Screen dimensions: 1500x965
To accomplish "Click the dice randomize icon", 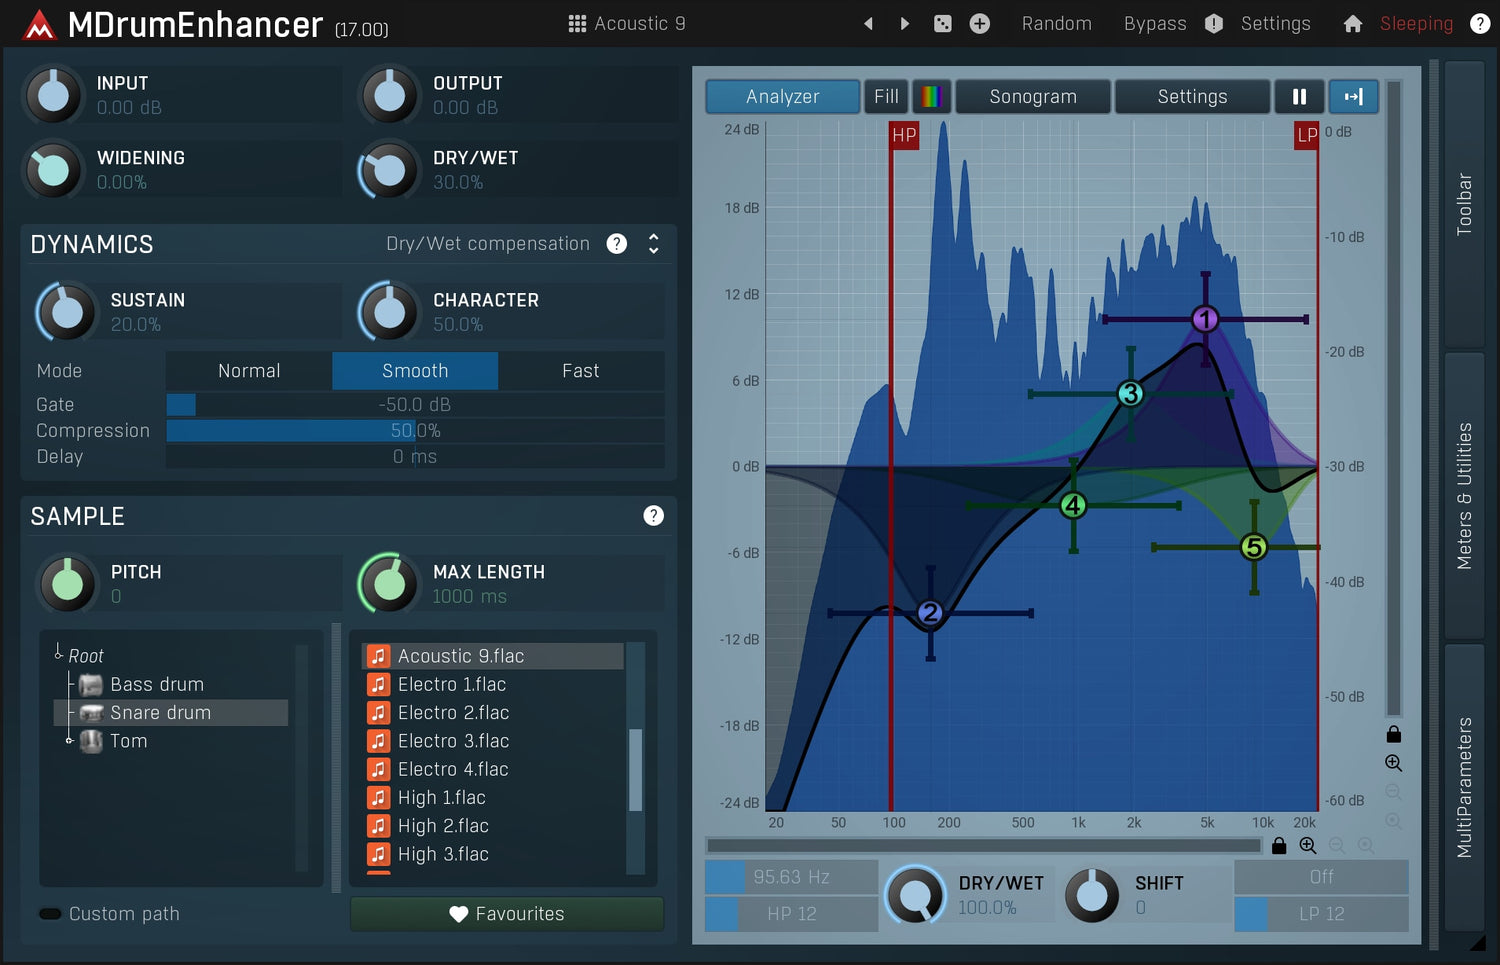I will click(942, 23).
